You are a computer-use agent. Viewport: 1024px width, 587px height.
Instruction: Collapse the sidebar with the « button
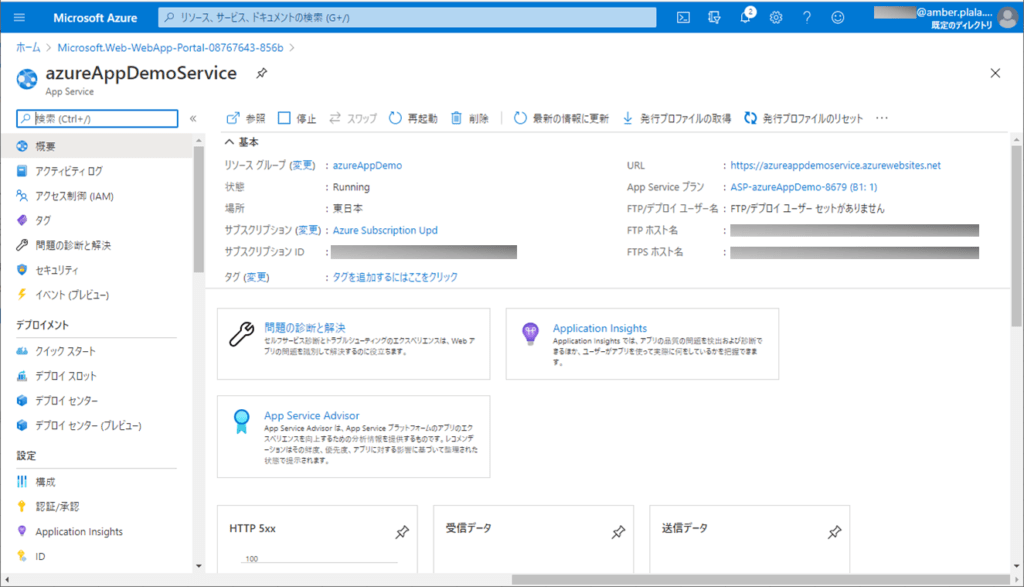click(193, 117)
